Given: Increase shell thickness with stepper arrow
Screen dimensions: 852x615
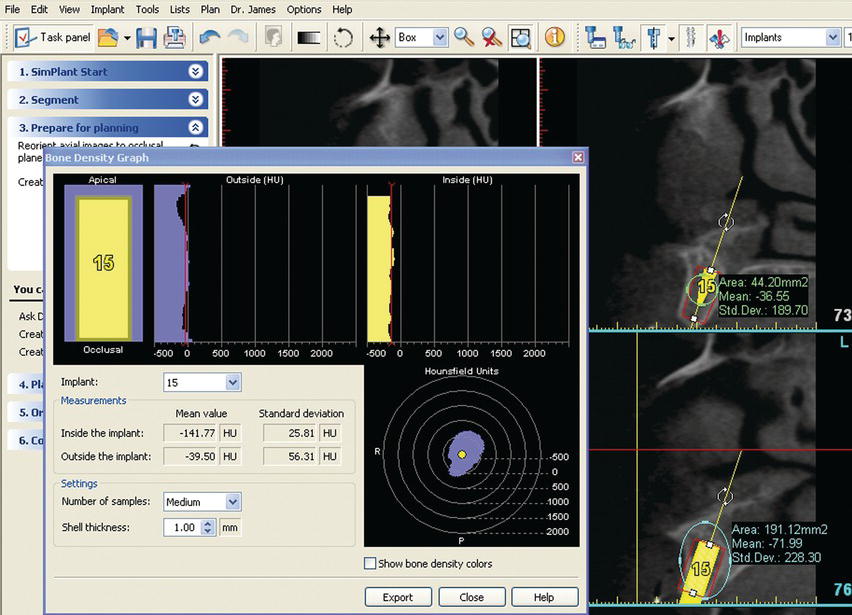Looking at the screenshot, I should point(207,523).
